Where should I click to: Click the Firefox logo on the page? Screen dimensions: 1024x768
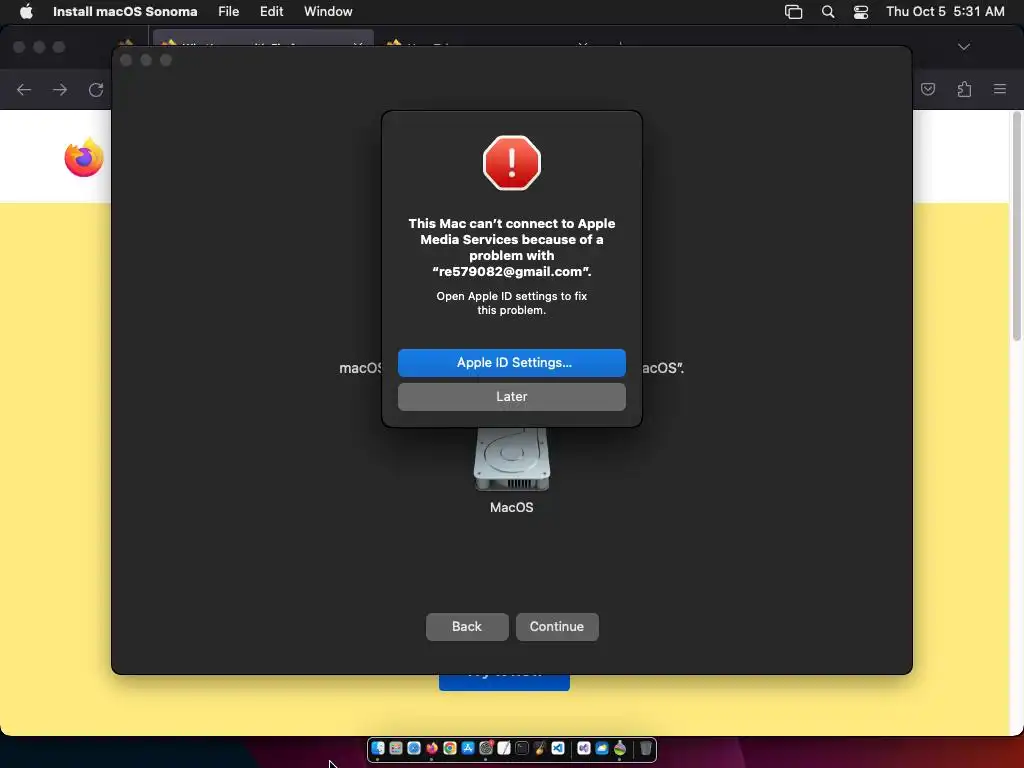point(84,157)
